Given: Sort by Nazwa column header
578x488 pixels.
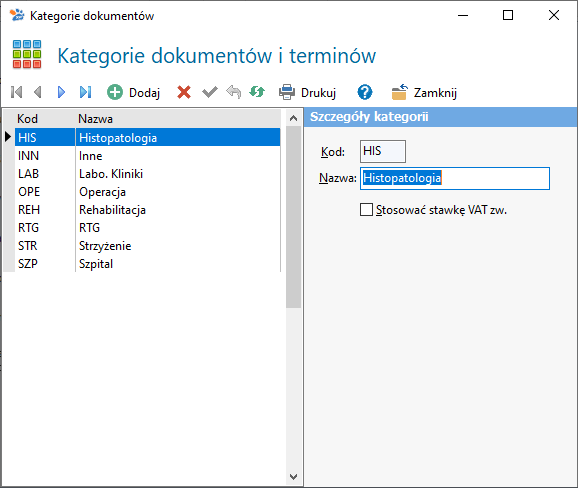Looking at the screenshot, I should (x=95, y=119).
